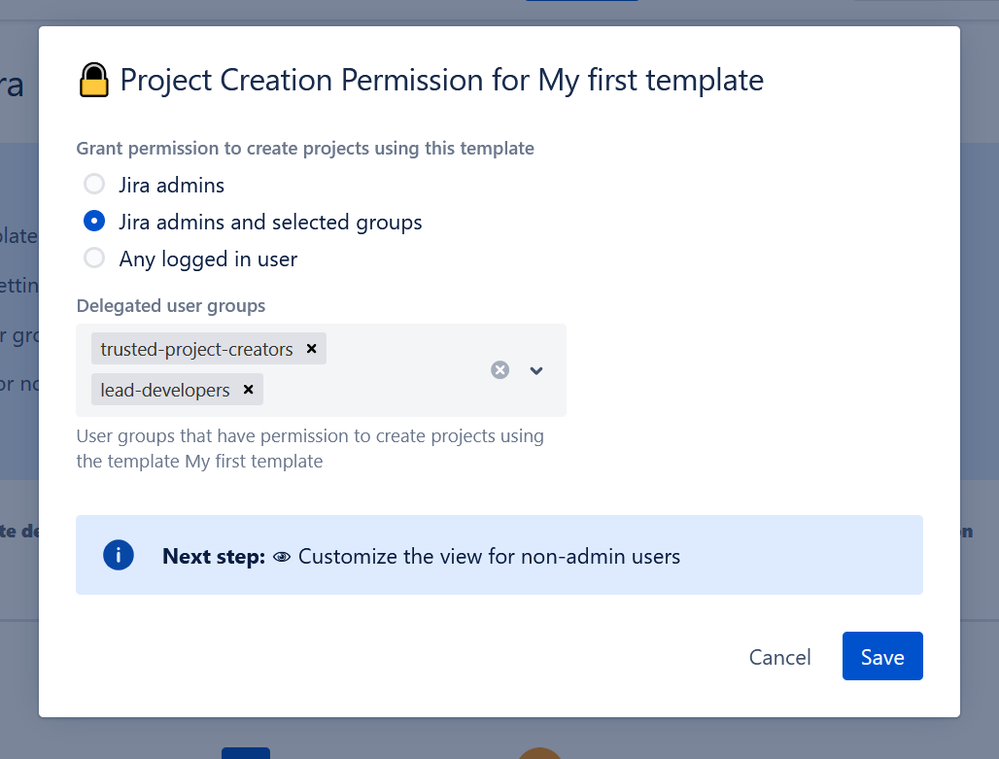The image size is (999, 759).
Task: Cancel the permission dialog
Action: click(780, 657)
